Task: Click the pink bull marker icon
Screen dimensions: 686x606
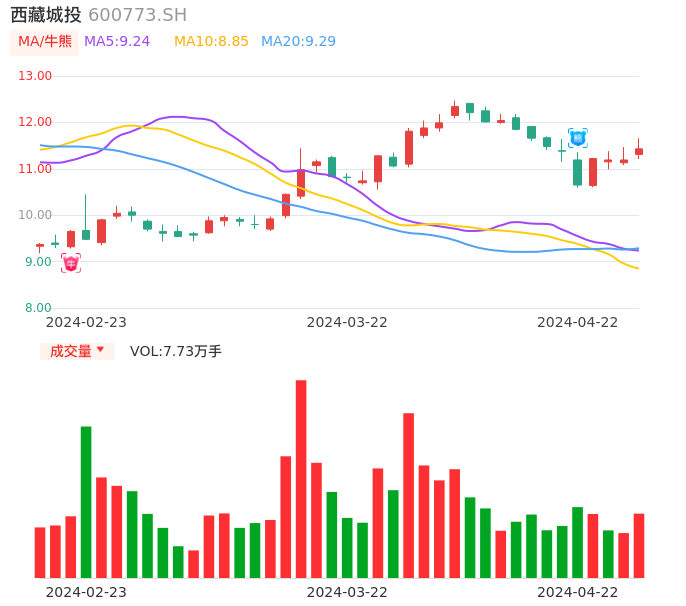Action: point(71,263)
